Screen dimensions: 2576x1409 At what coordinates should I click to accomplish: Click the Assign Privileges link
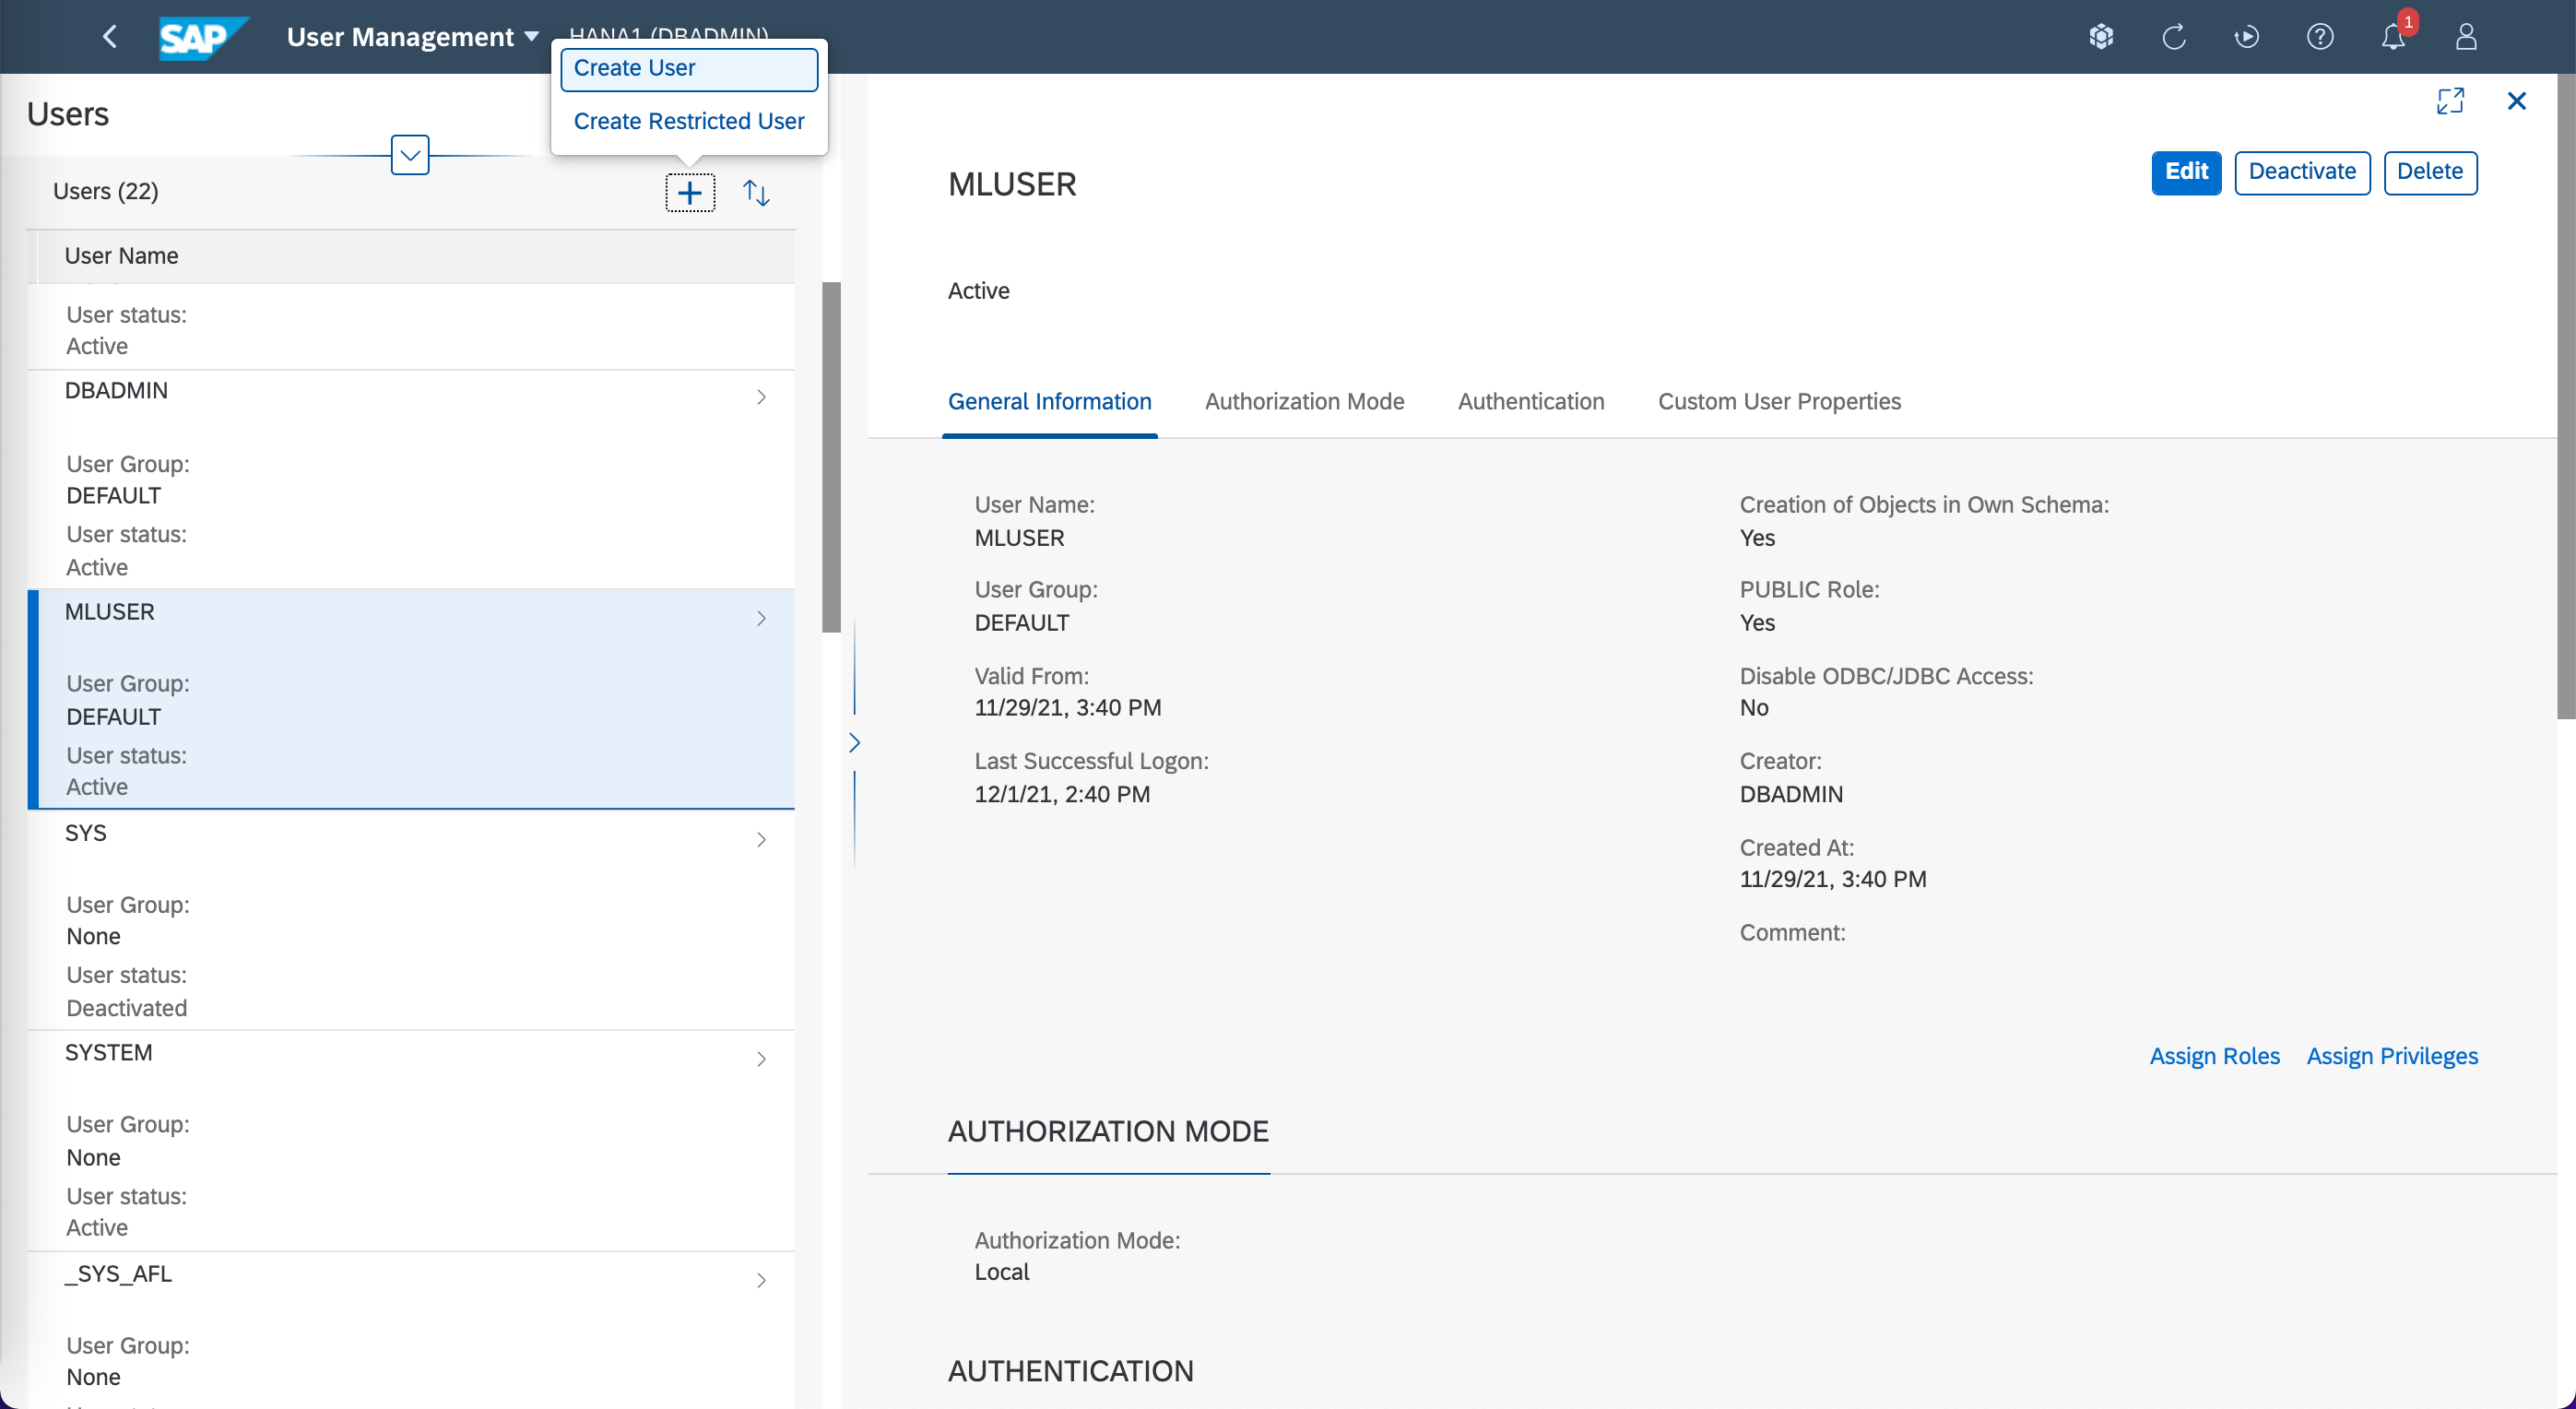[x=2391, y=1056]
